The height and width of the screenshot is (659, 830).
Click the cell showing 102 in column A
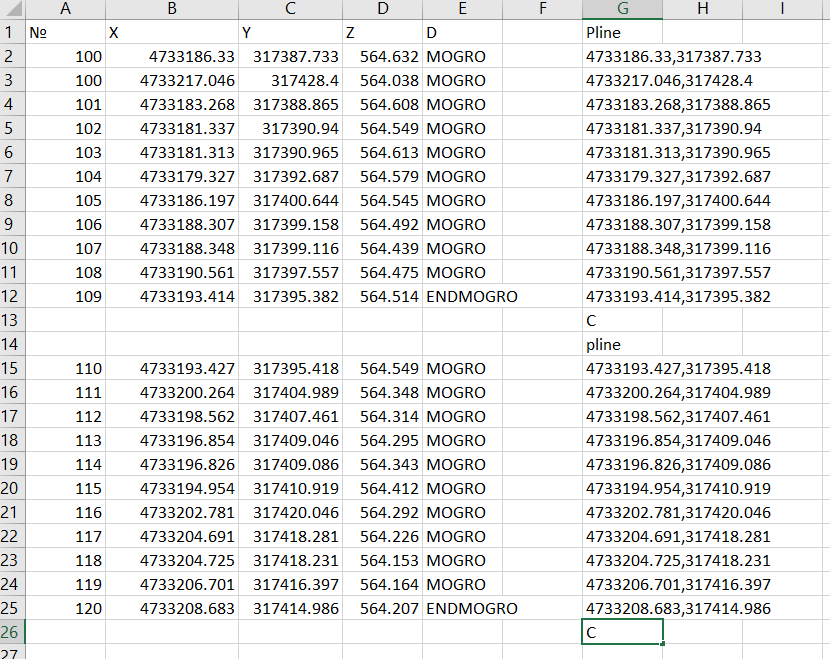[x=65, y=129]
